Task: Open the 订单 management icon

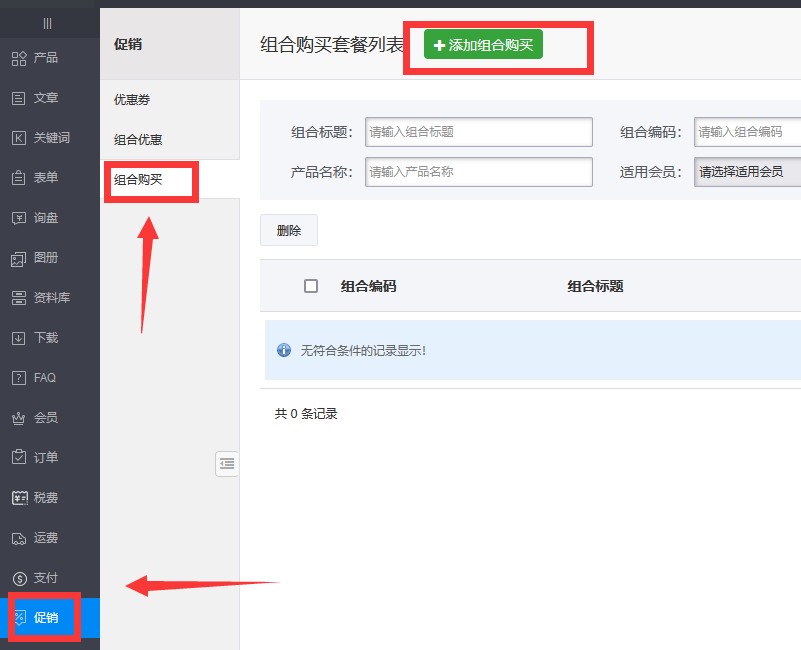Action: click(47, 458)
